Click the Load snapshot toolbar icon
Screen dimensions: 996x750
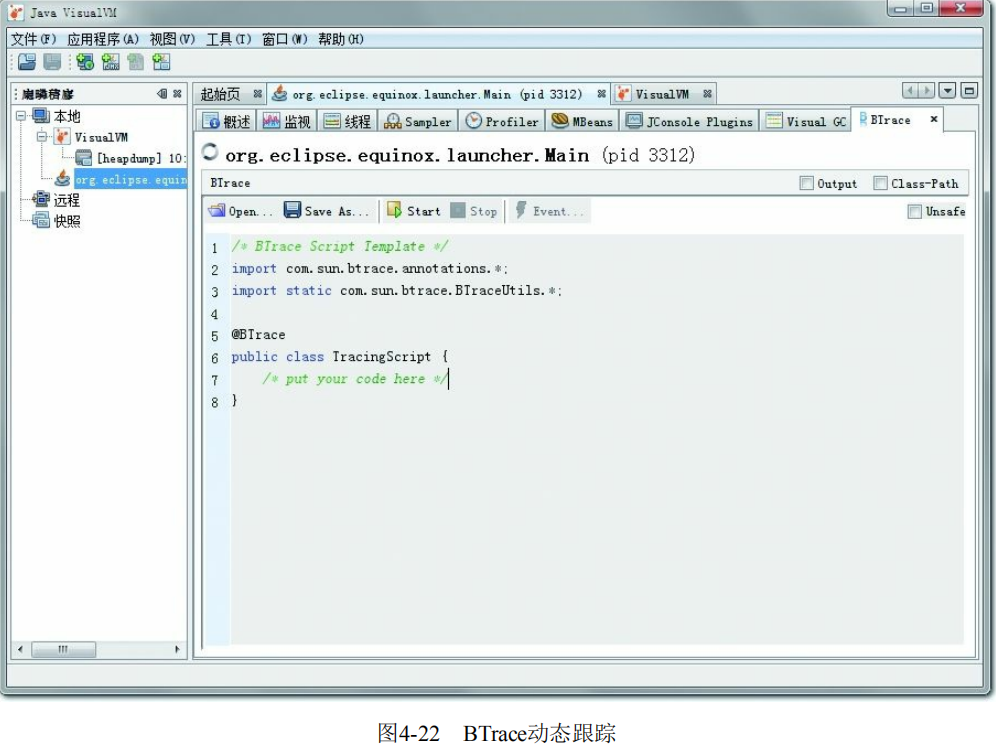(x=27, y=62)
